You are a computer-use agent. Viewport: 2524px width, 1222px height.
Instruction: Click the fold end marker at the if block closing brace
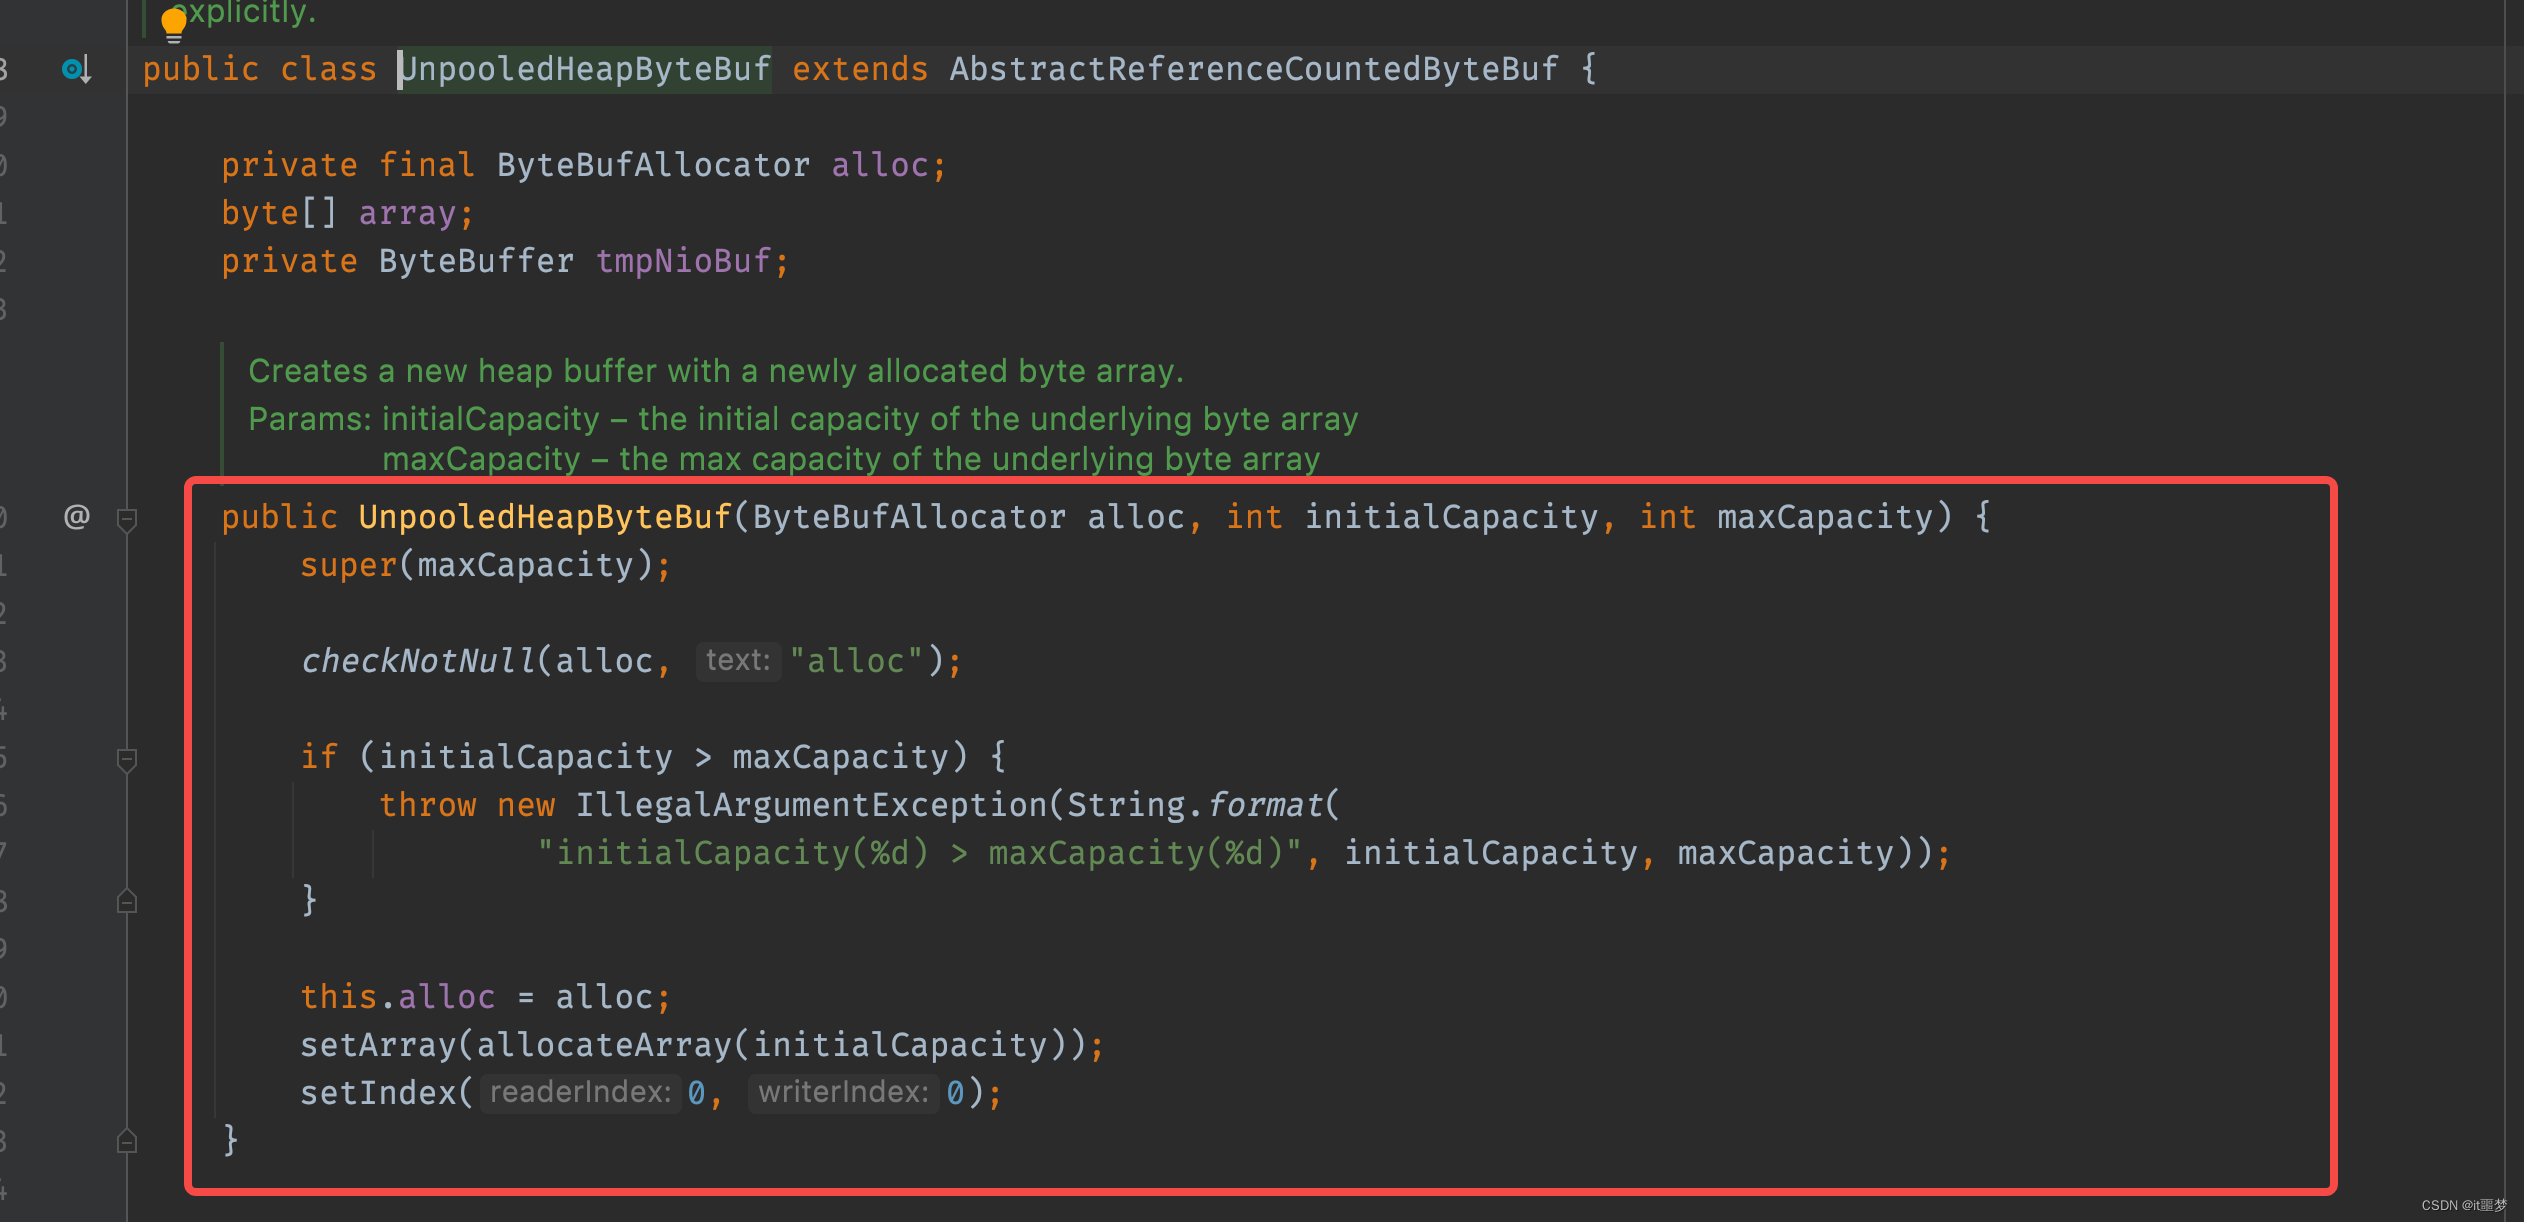(x=127, y=901)
